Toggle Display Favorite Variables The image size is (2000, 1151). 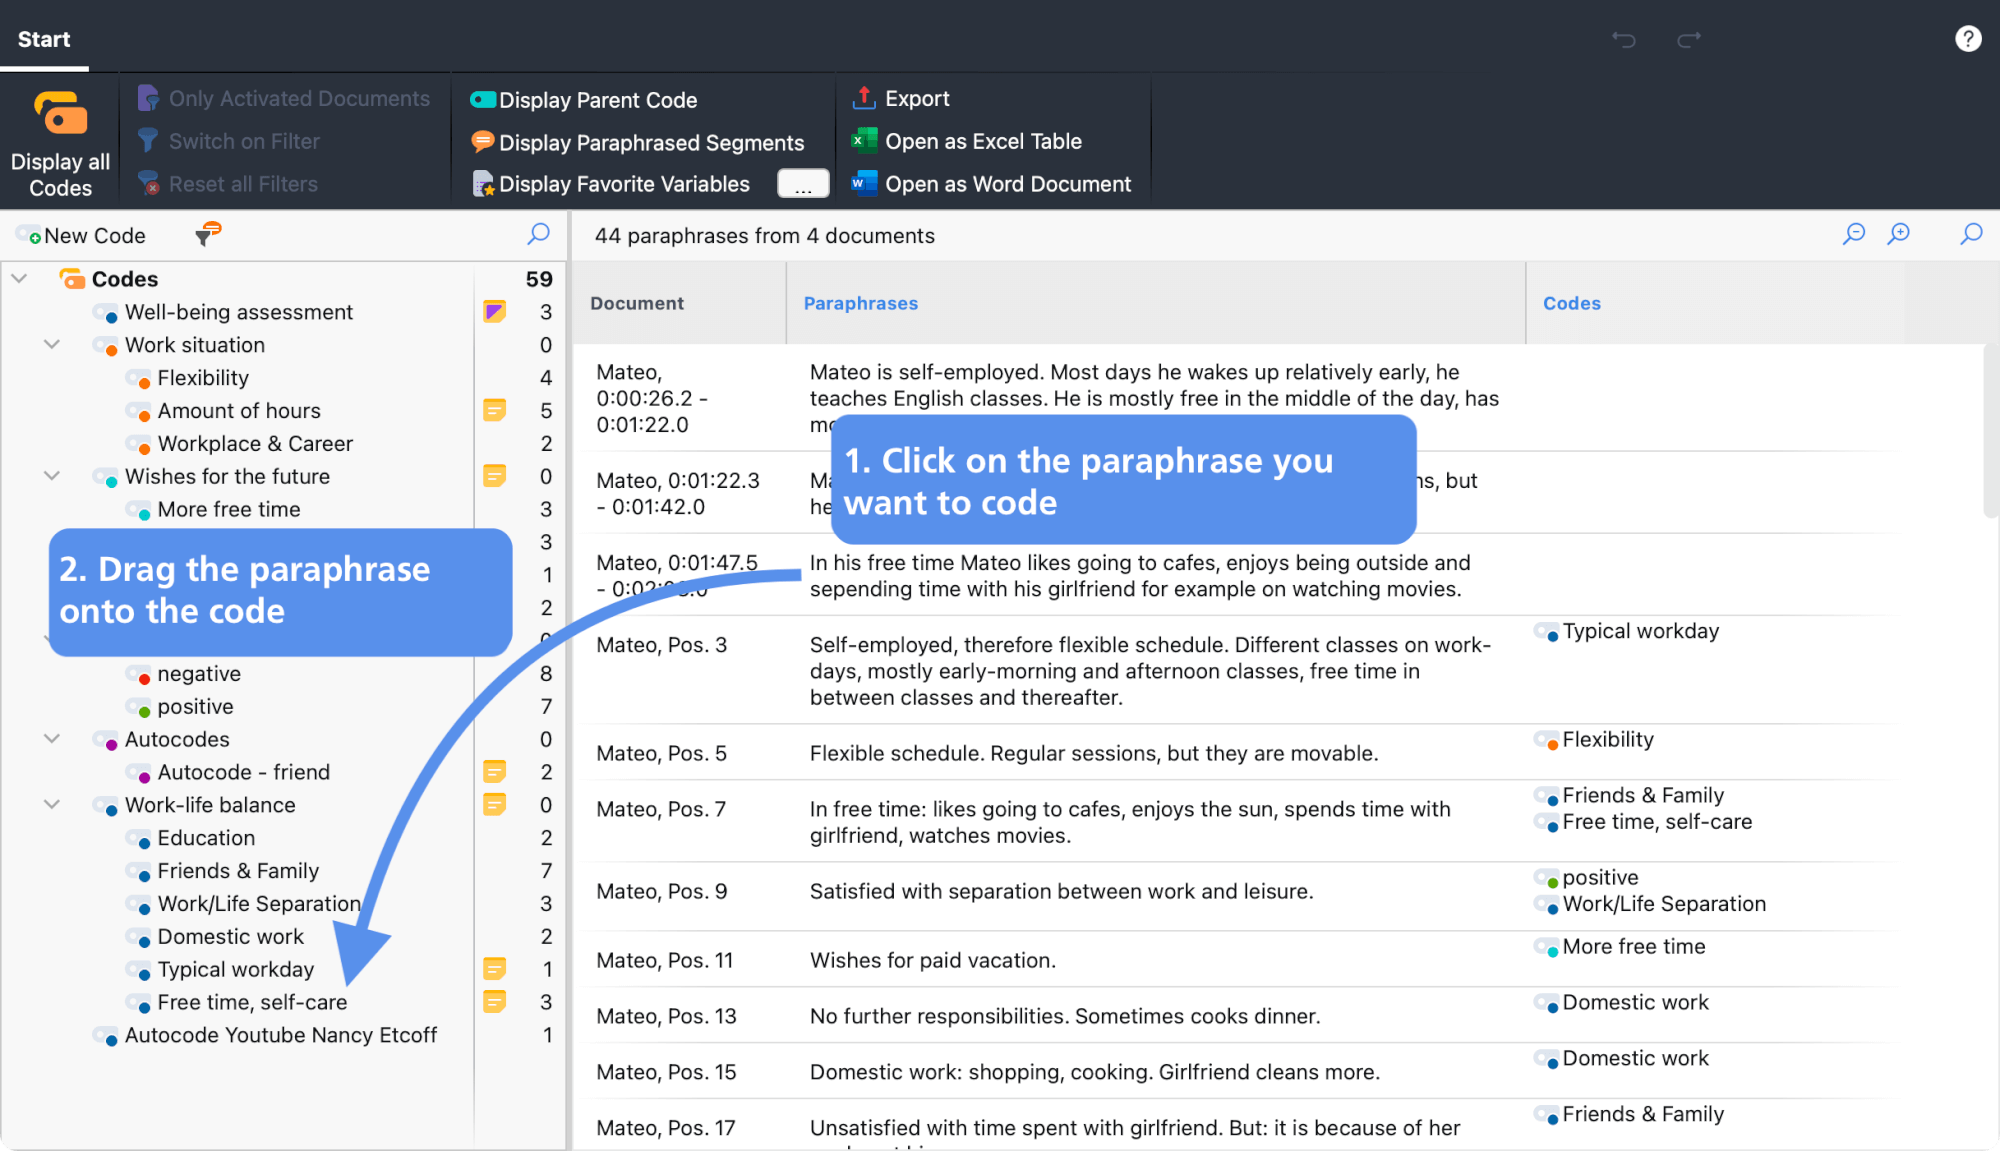click(611, 184)
